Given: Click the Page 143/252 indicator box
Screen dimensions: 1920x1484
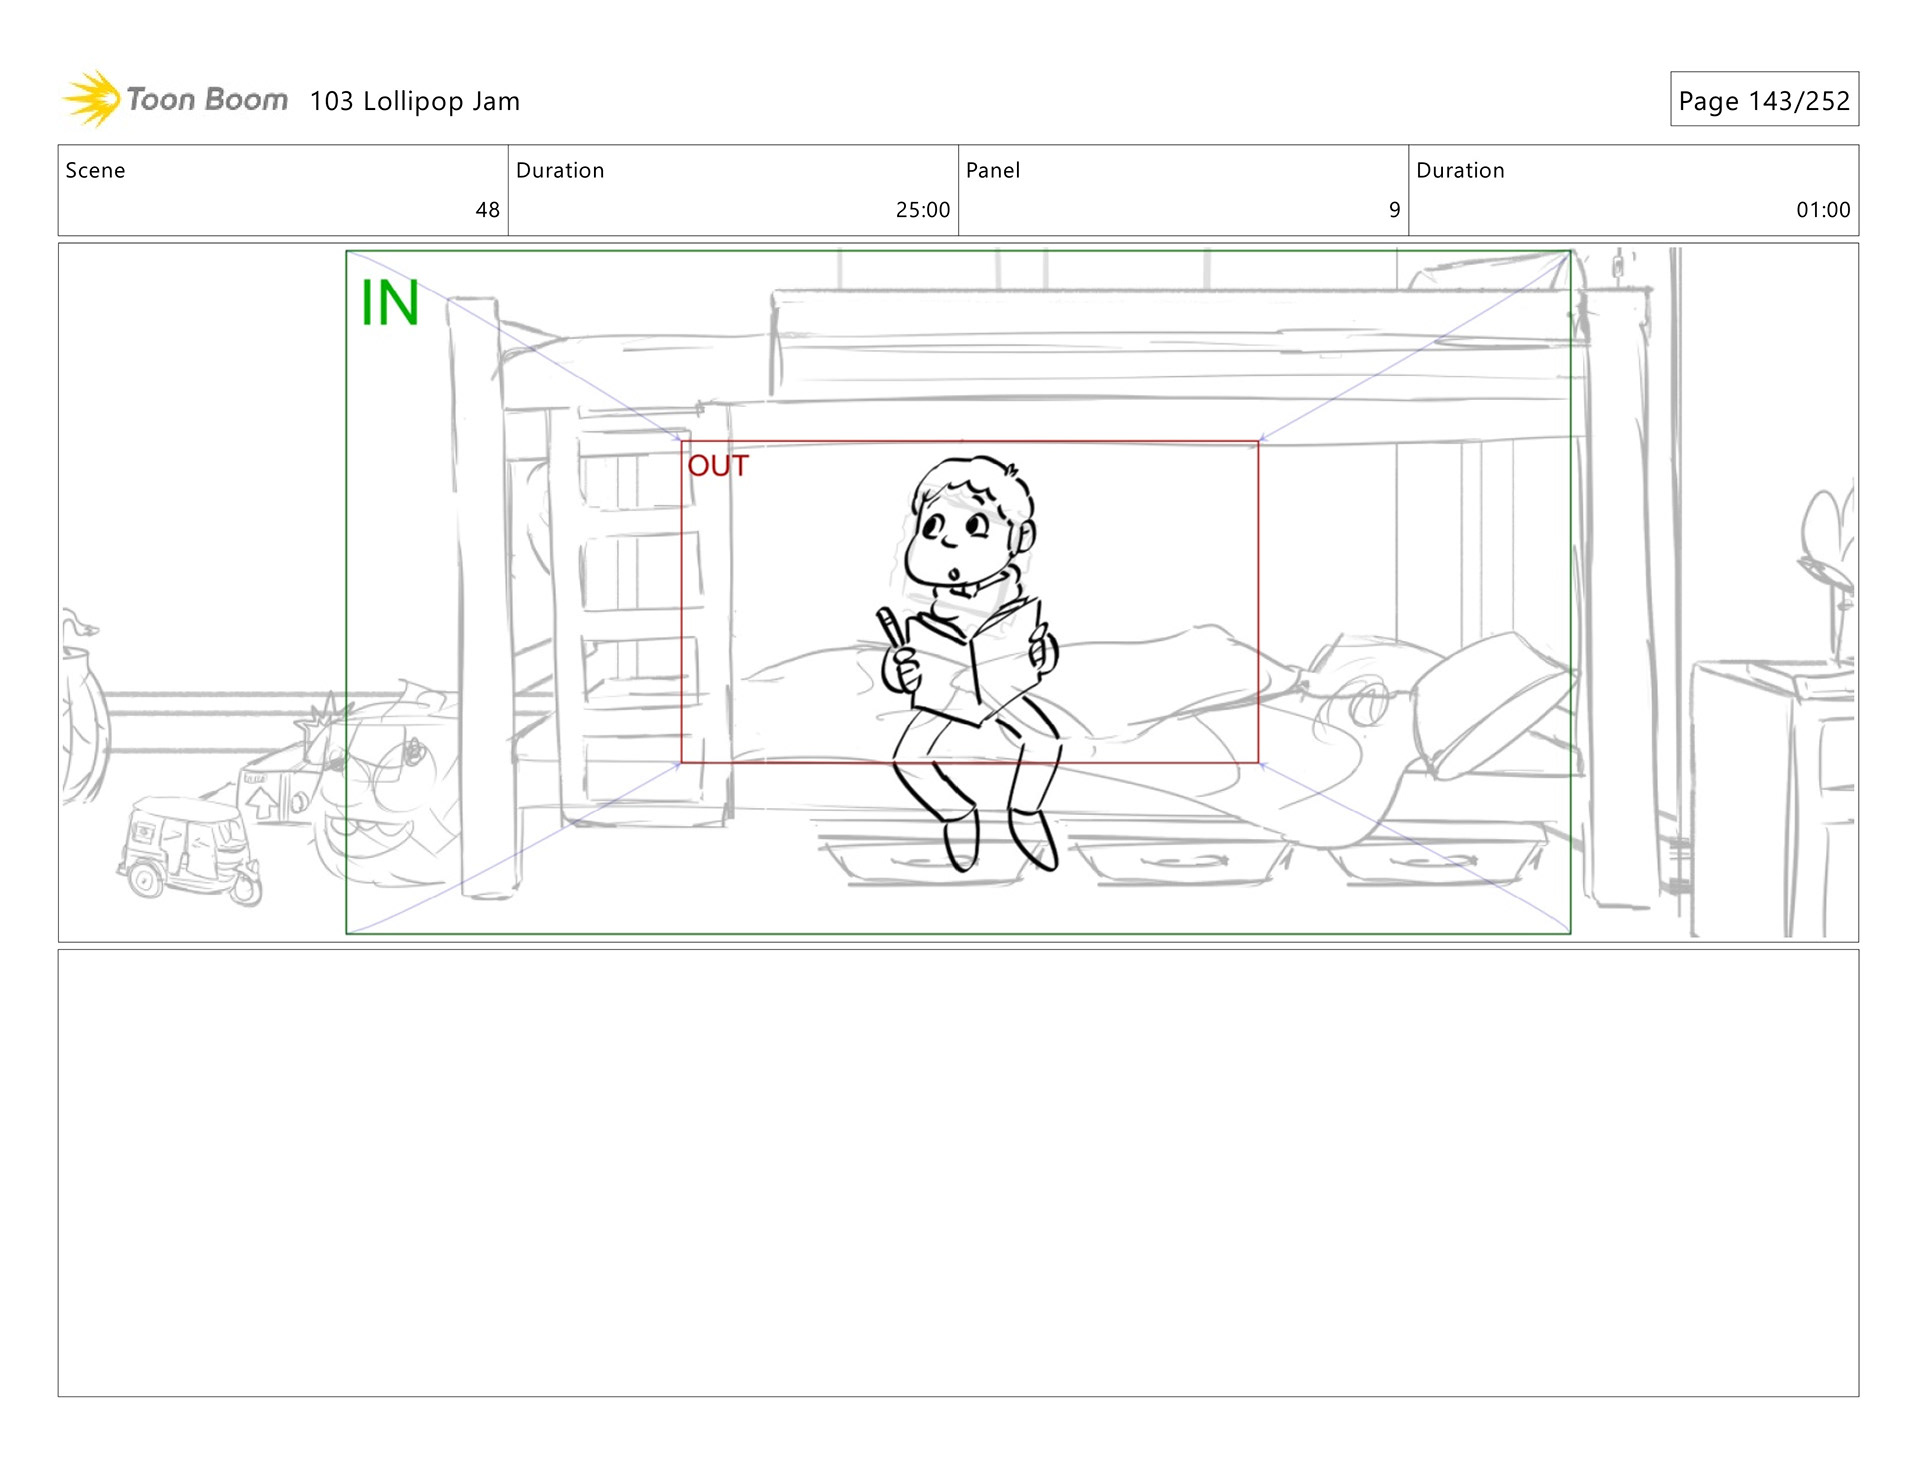Looking at the screenshot, I should (1763, 99).
